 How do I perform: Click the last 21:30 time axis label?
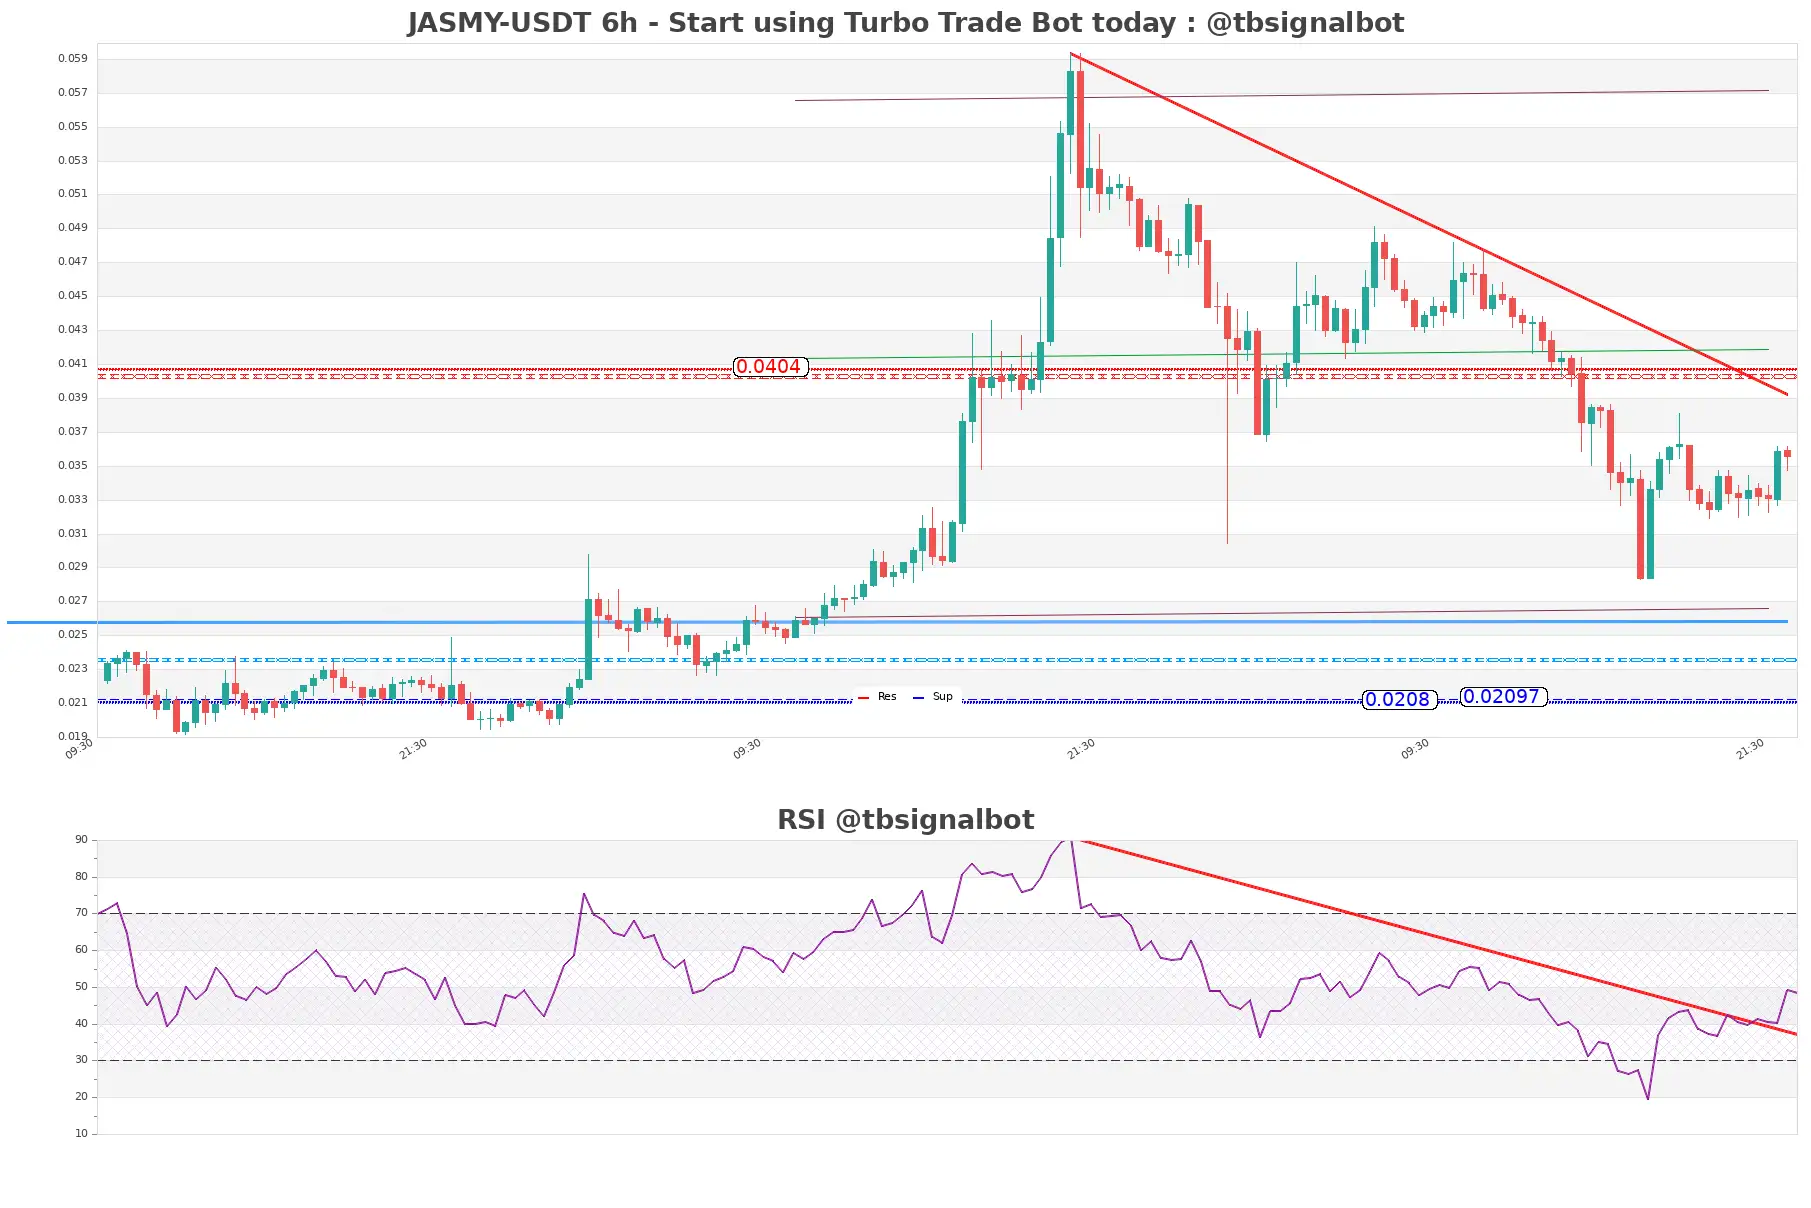1750,749
